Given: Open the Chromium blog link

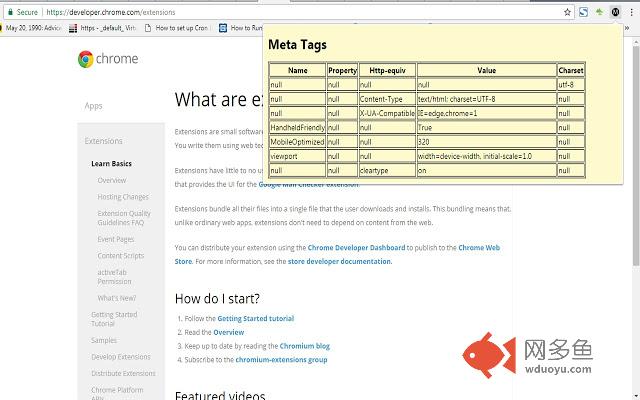Looking at the screenshot, I should [304, 346].
